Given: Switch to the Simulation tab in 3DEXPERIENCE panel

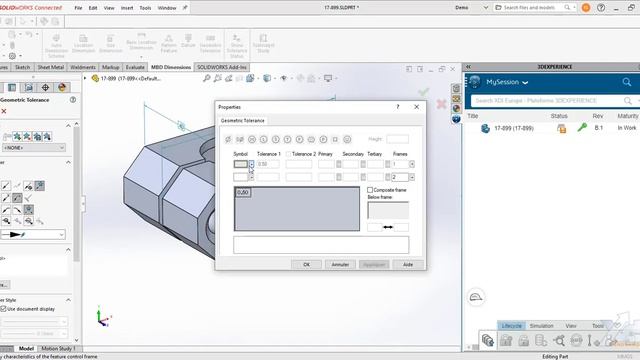Looking at the screenshot, I should [541, 326].
